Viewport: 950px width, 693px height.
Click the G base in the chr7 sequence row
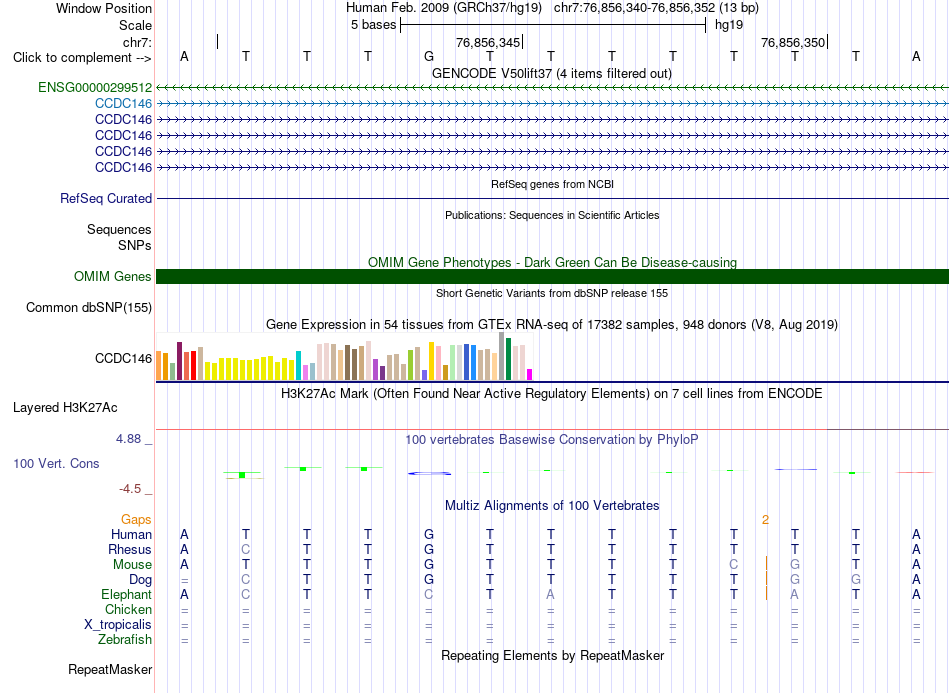(x=429, y=57)
